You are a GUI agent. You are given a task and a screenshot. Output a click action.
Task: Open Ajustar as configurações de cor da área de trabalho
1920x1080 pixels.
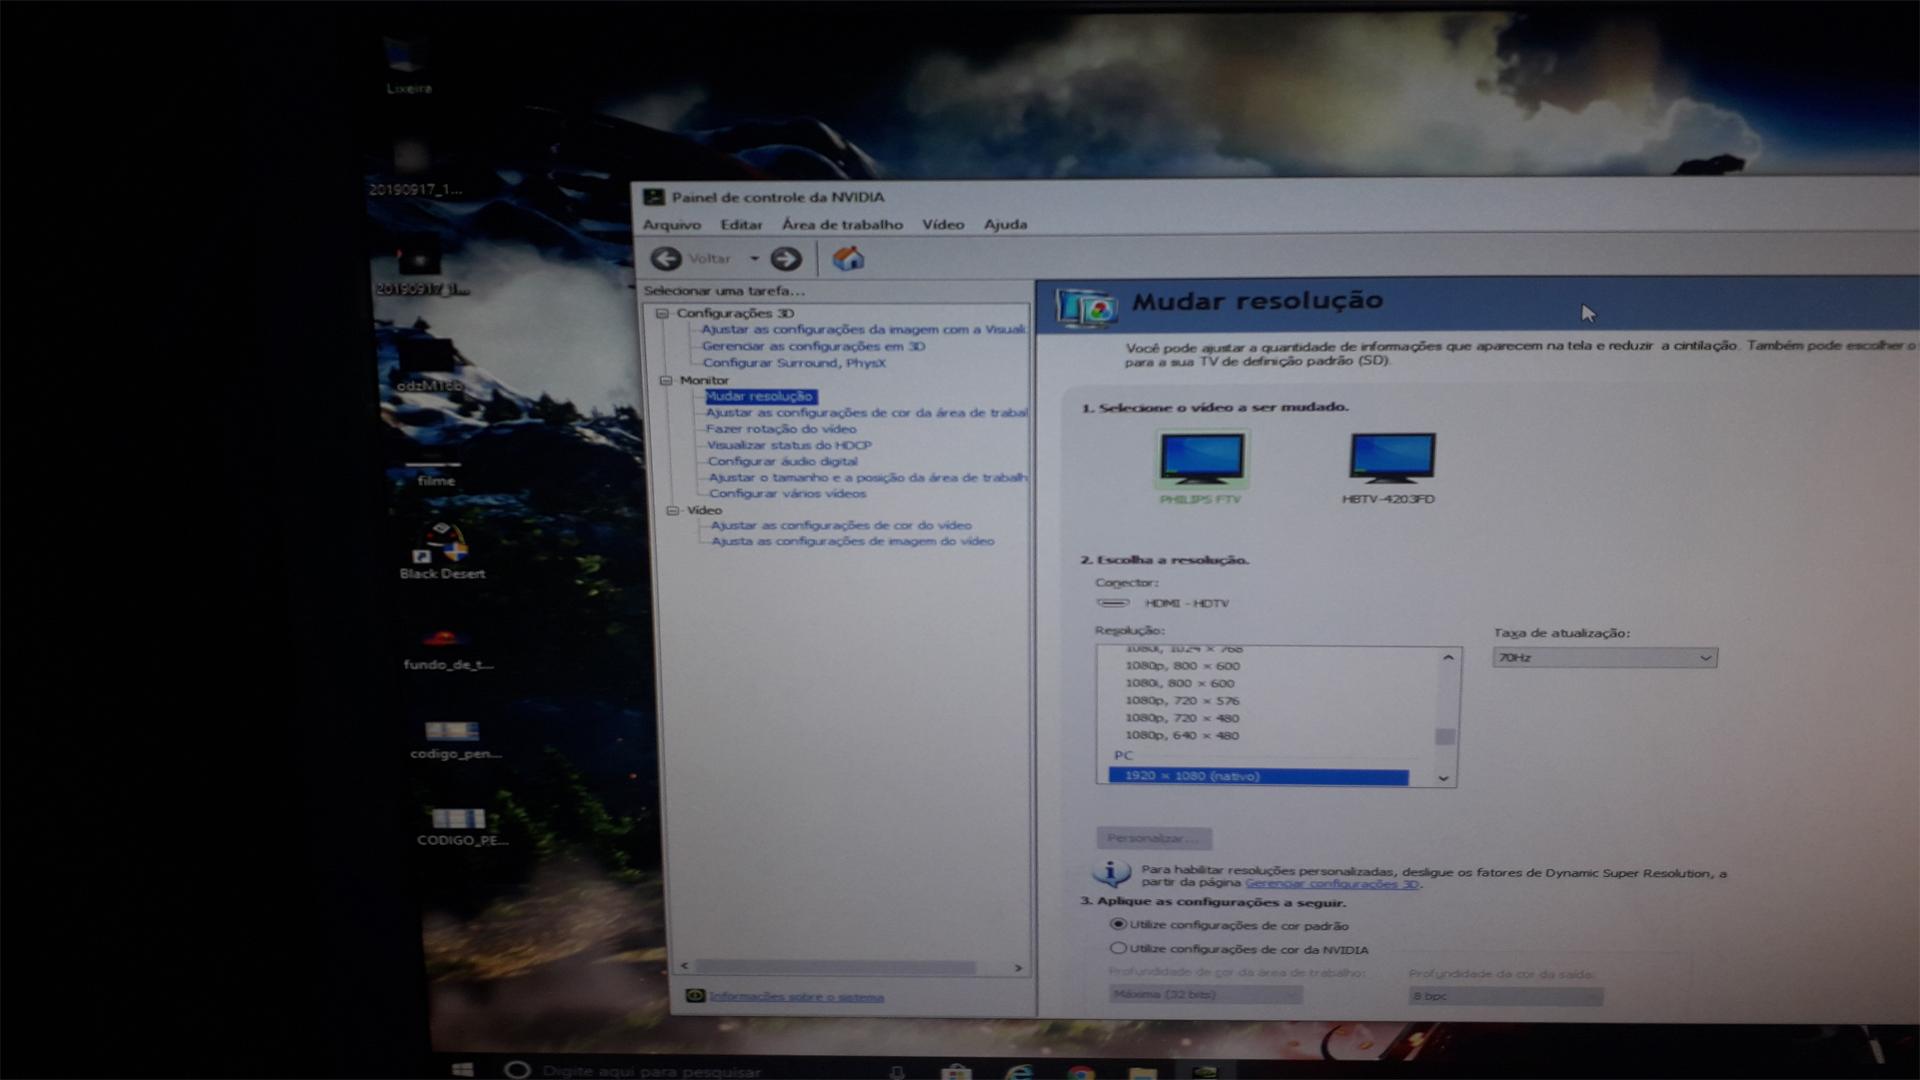click(867, 412)
